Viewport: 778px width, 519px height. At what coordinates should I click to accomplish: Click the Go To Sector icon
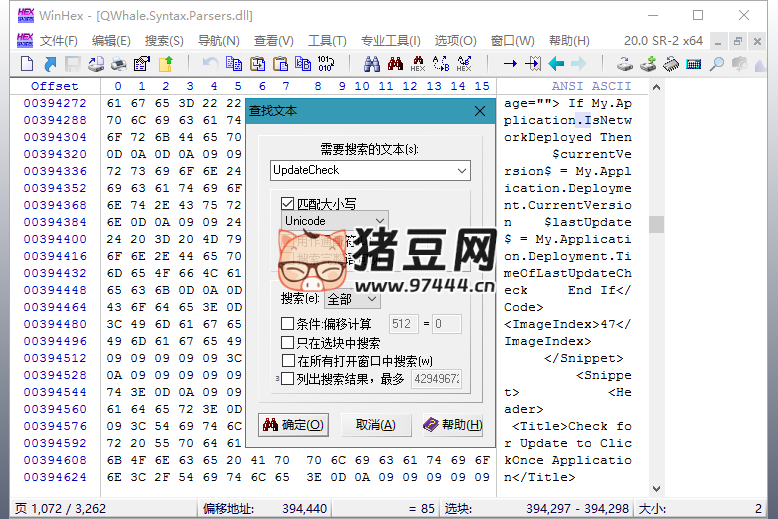(x=533, y=64)
